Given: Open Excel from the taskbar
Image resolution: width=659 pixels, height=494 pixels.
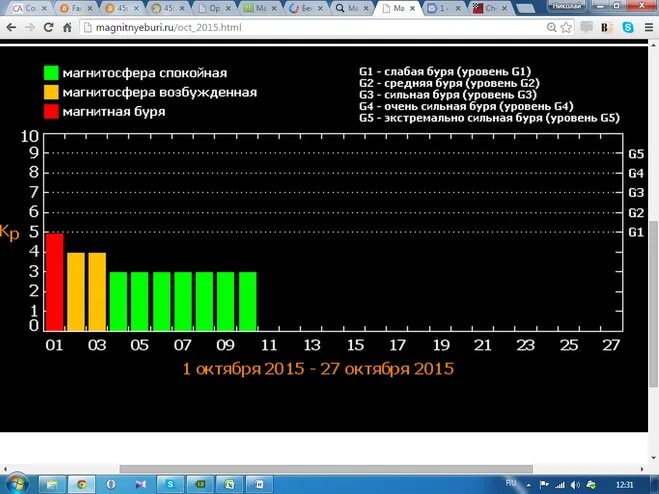Looking at the screenshot, I should click(229, 485).
